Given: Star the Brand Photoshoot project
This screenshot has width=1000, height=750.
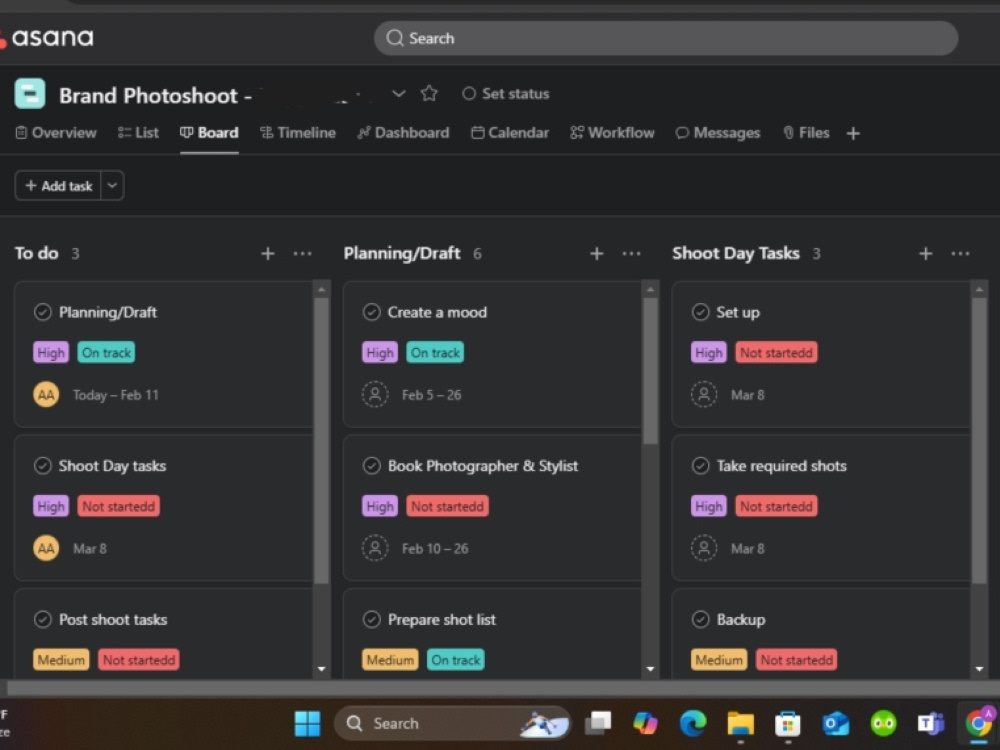Looking at the screenshot, I should pos(429,94).
